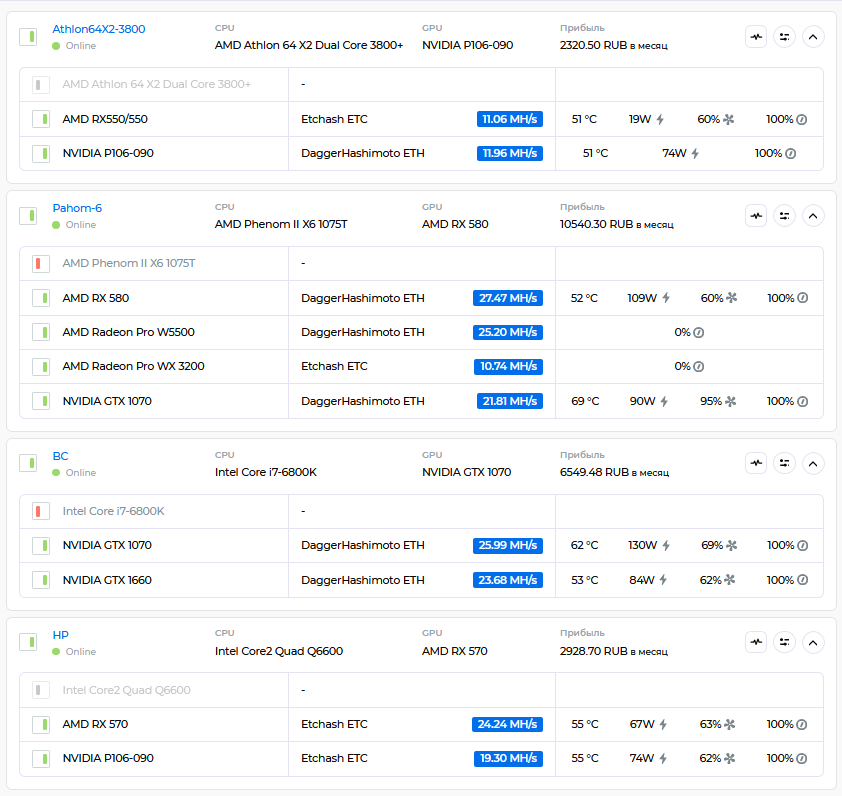Screen dimensions: 842x796
Task: Click the 24.24 MH/s hashrate badge
Action: pos(507,725)
